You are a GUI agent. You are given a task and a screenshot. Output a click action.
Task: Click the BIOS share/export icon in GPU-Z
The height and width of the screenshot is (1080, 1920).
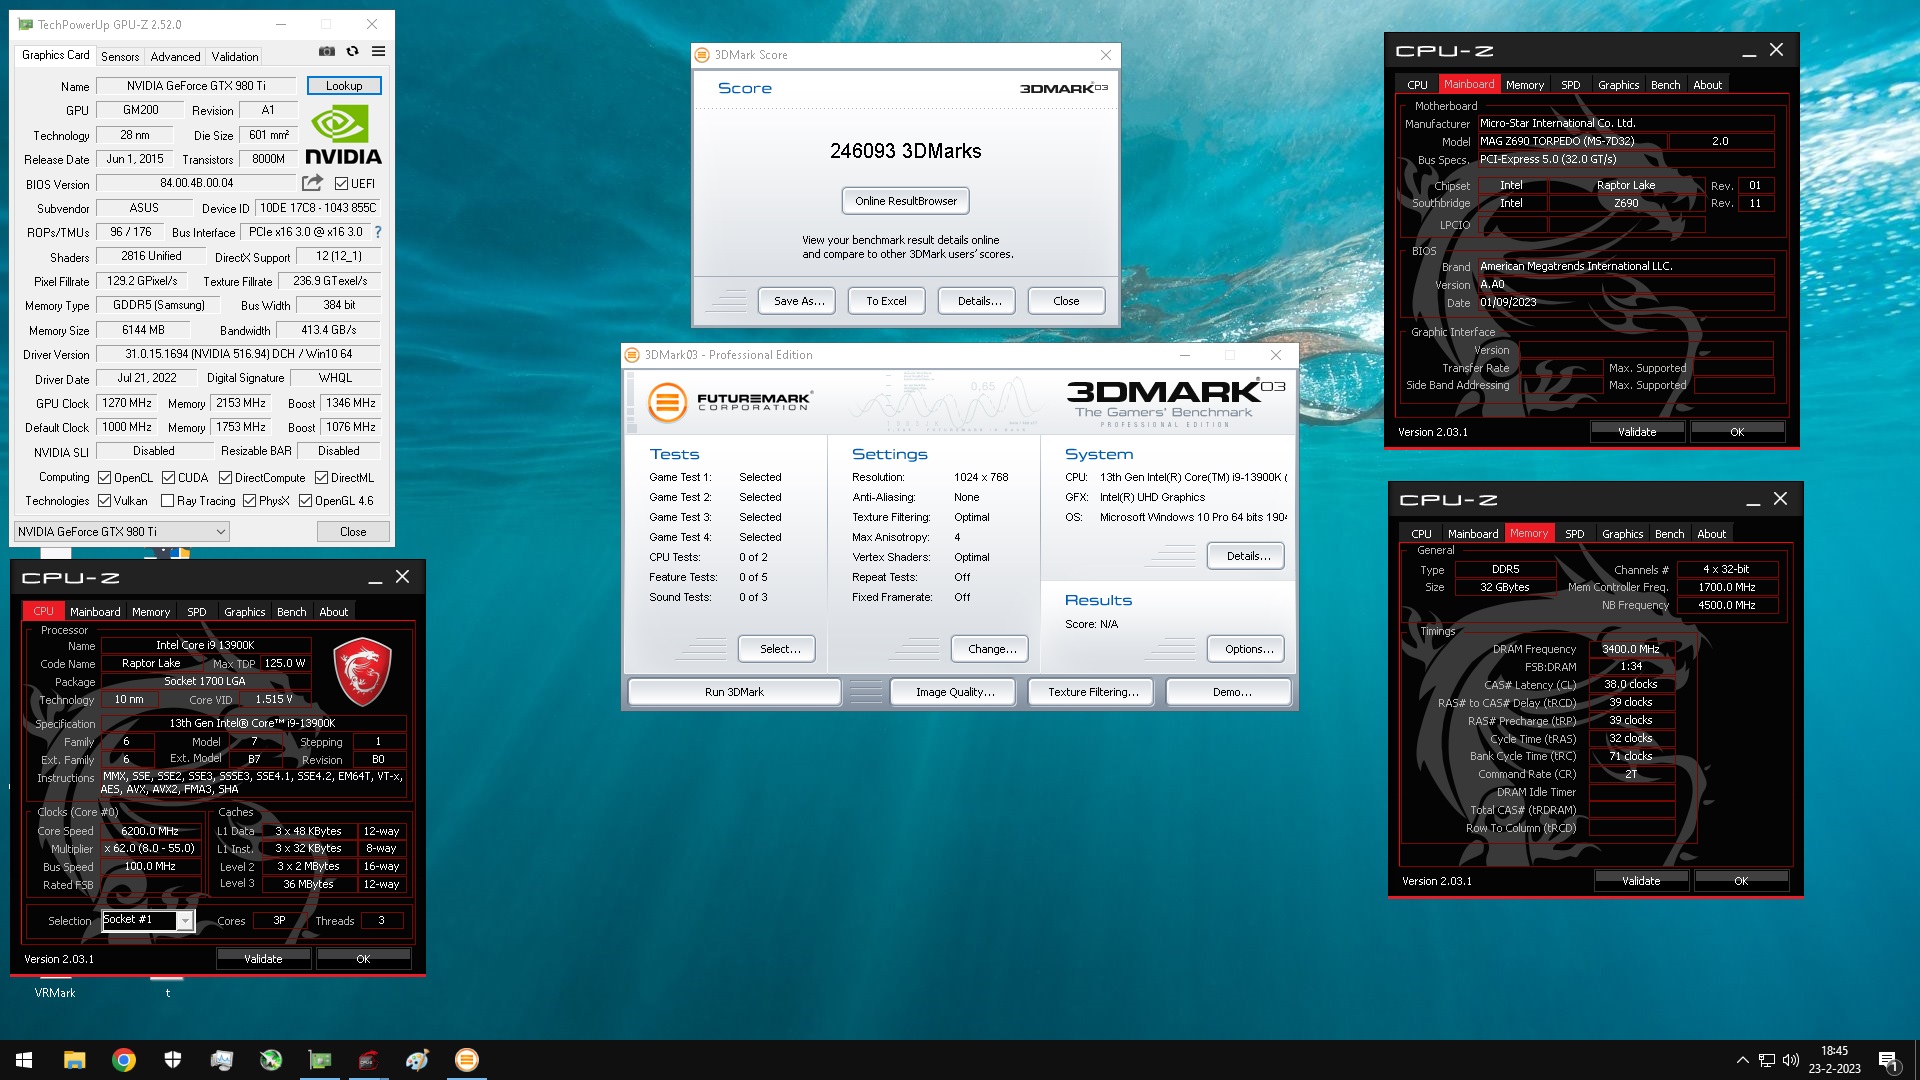313,183
